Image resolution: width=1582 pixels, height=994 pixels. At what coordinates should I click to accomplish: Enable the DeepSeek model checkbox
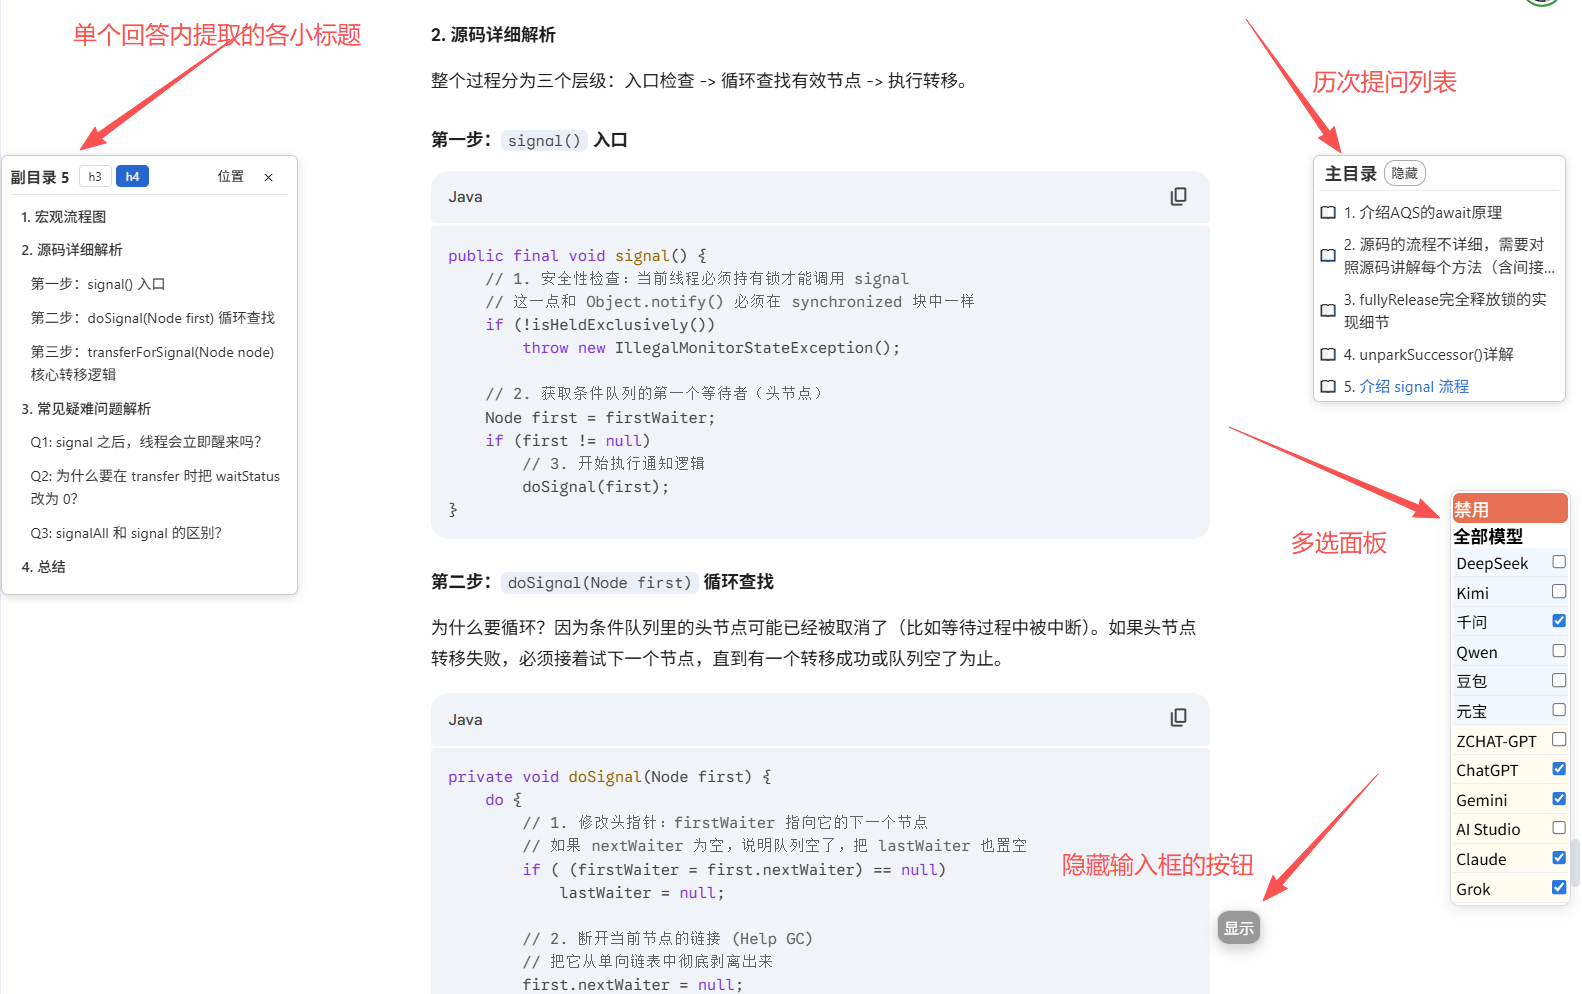pyautogui.click(x=1558, y=562)
